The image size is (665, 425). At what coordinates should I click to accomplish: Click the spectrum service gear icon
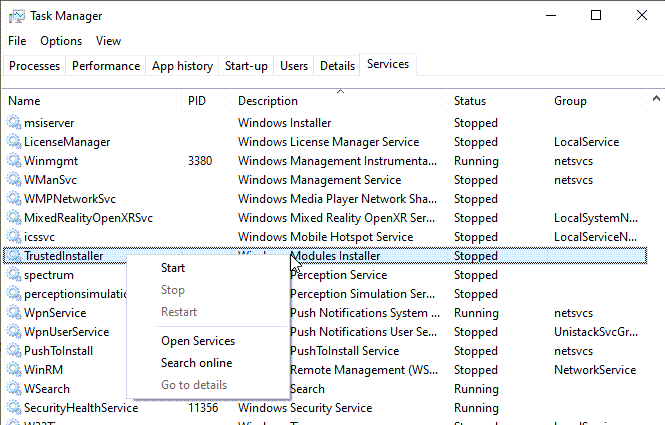coord(14,275)
